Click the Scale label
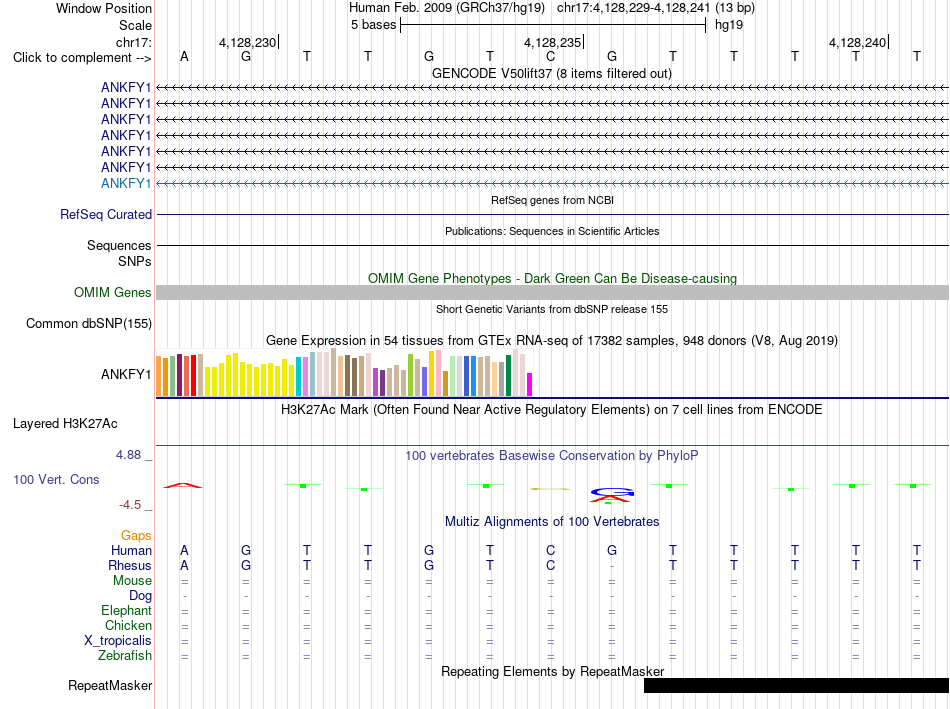 click(135, 25)
